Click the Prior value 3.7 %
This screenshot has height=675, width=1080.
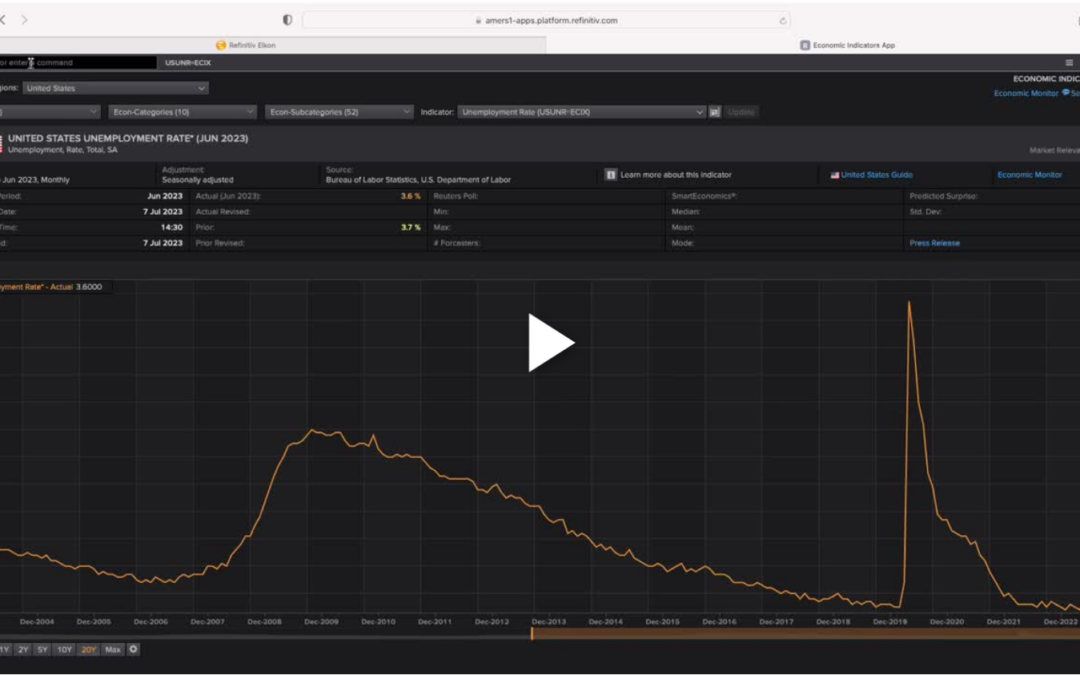411,227
